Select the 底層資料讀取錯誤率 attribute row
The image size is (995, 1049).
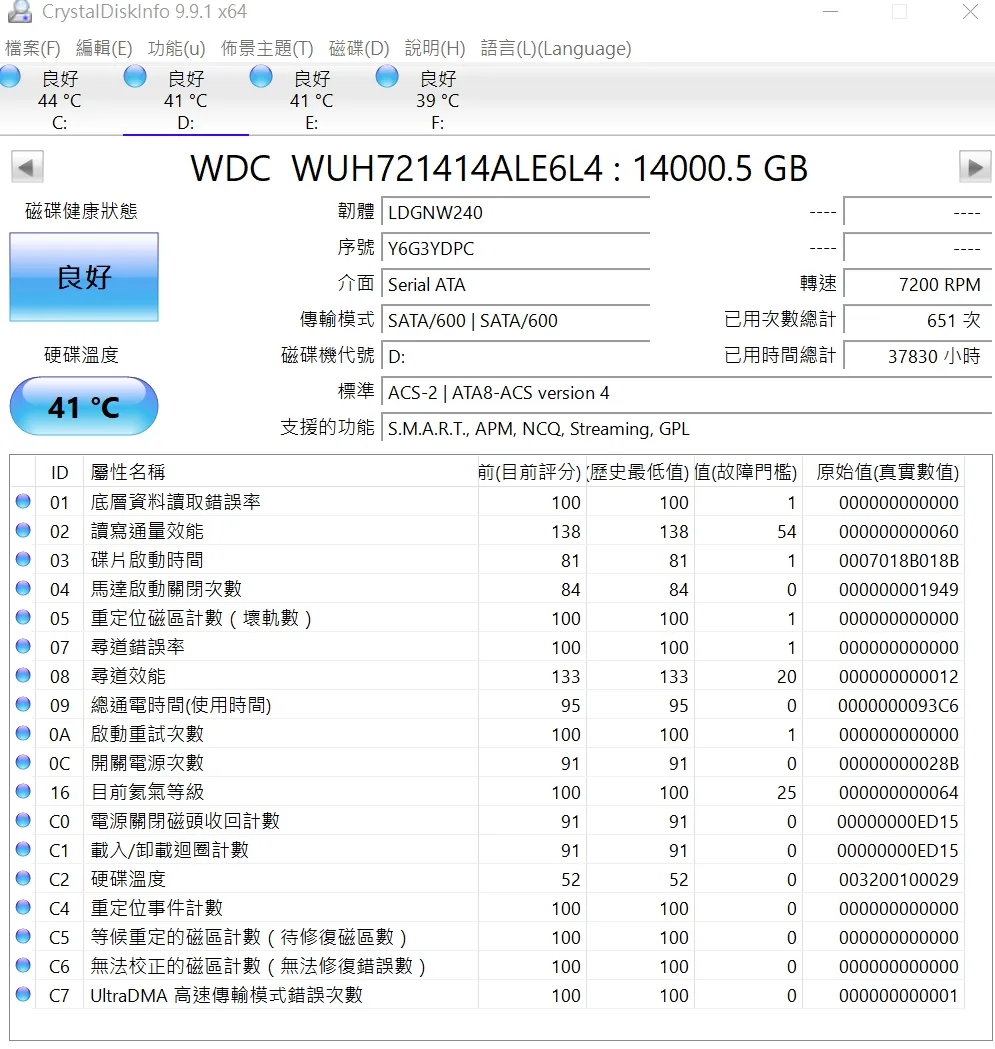click(x=488, y=502)
